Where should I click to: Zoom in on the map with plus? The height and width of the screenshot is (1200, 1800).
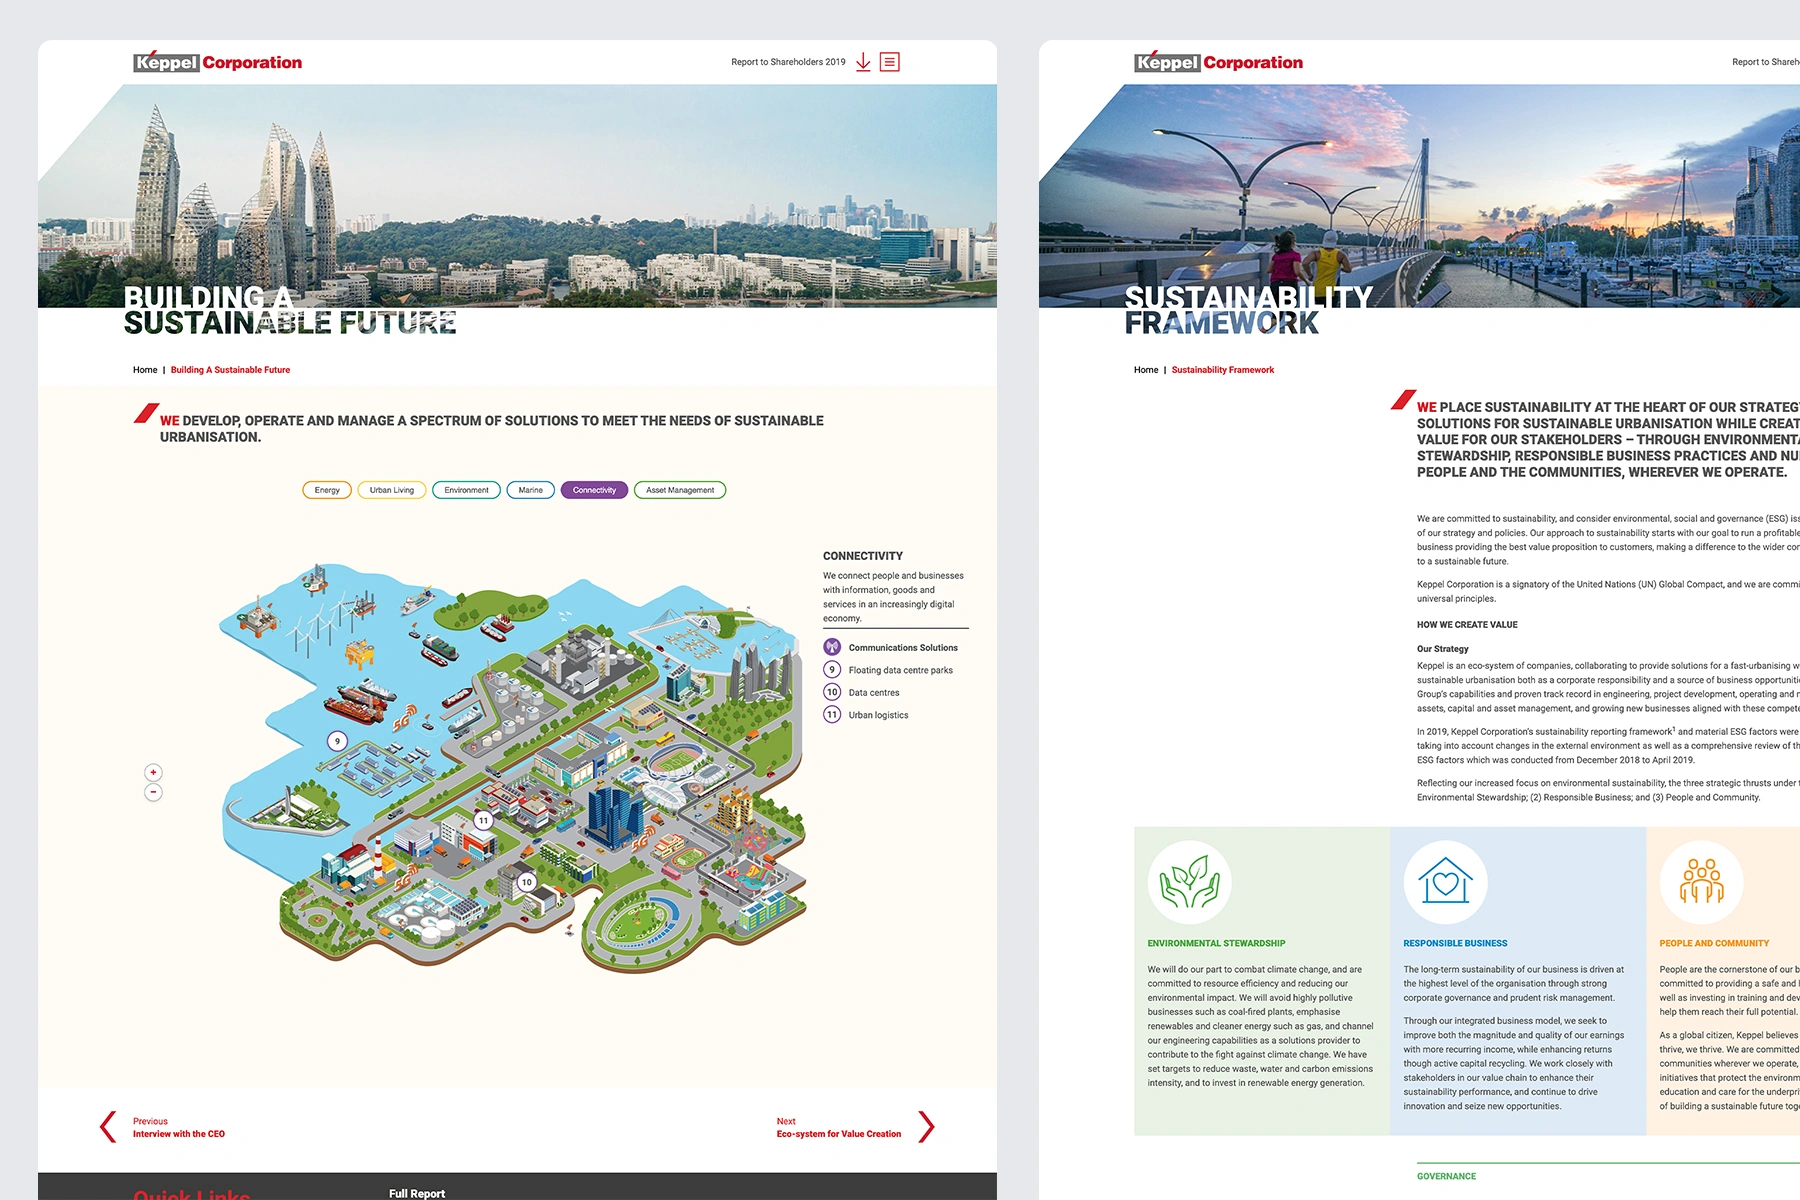pos(153,772)
